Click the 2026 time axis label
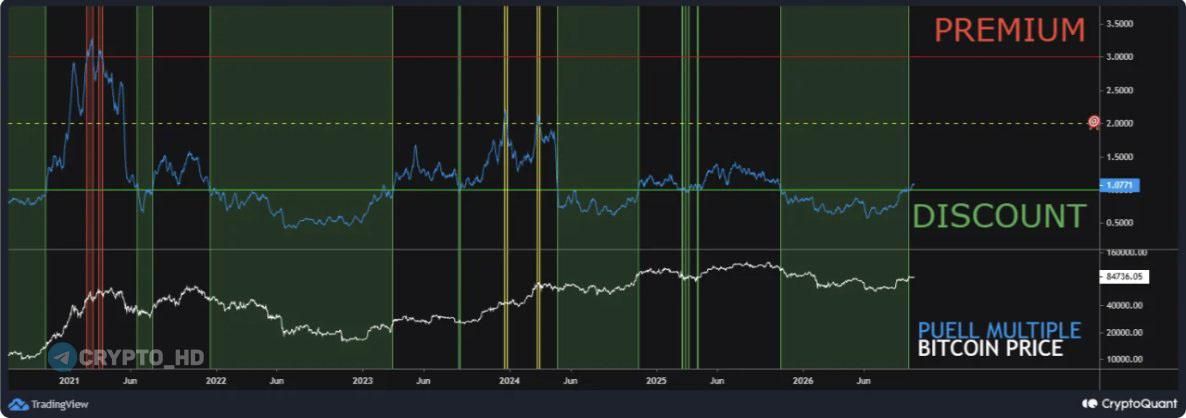The width and height of the screenshot is (1186, 418). coord(803,381)
